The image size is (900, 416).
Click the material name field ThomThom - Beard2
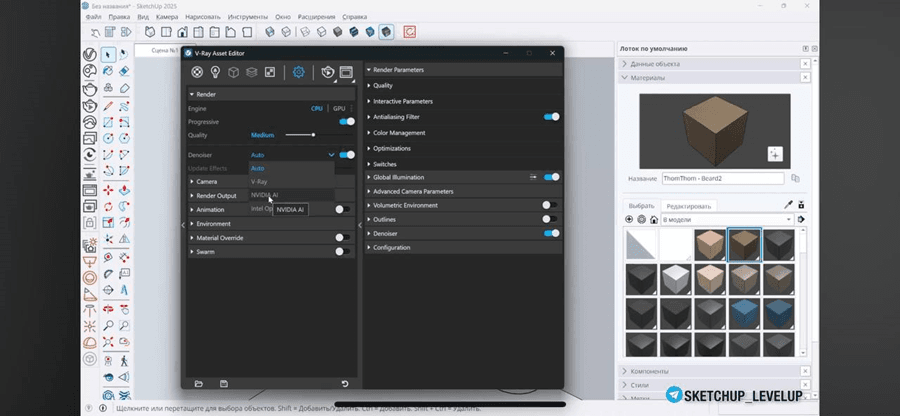723,178
